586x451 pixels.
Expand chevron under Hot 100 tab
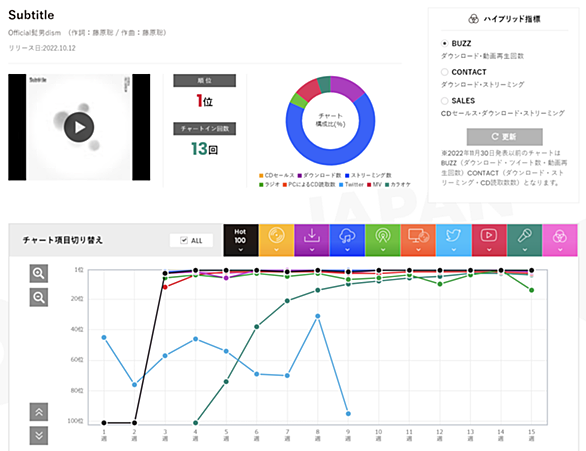click(x=241, y=250)
